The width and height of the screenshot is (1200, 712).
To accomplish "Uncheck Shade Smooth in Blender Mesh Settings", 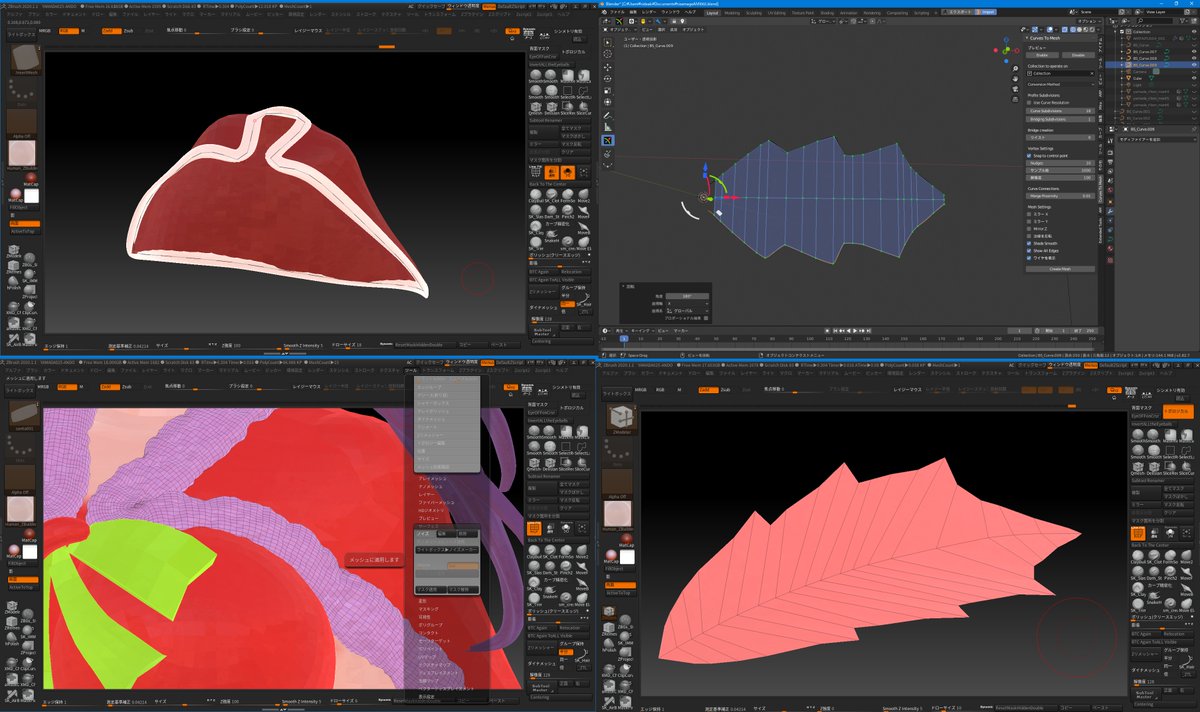I will [x=1029, y=243].
